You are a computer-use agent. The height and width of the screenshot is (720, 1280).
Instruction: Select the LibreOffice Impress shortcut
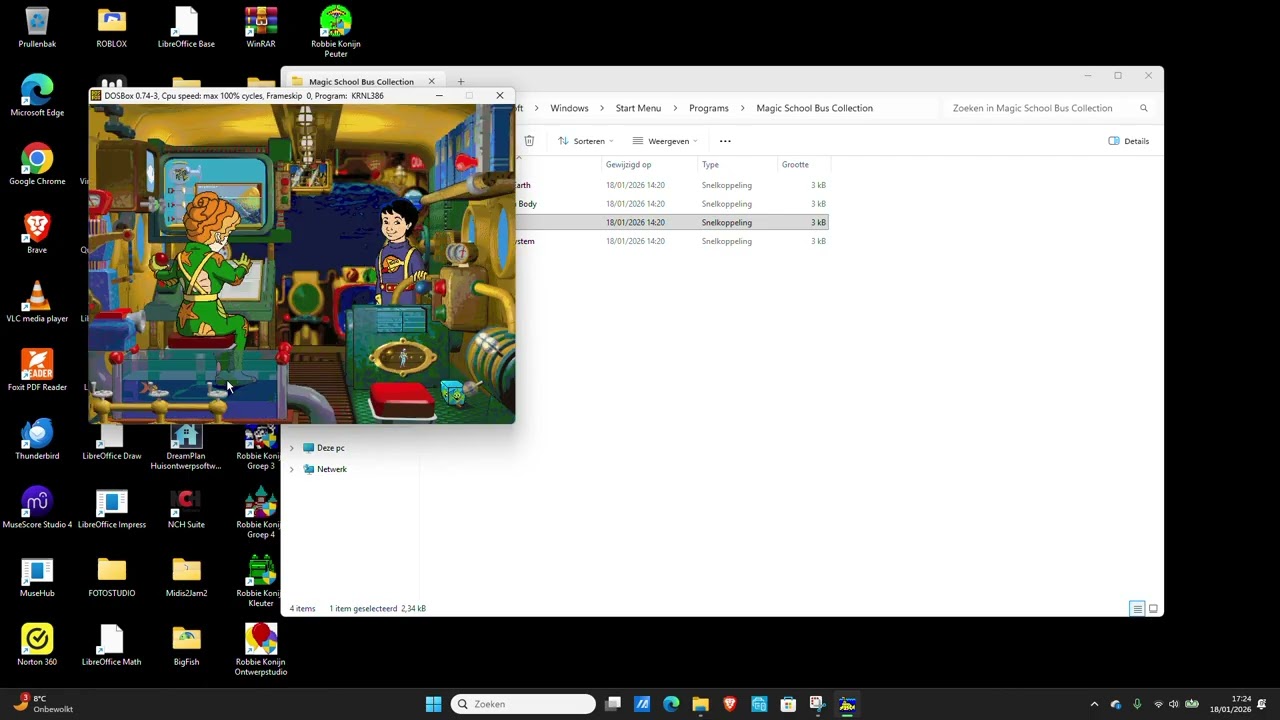point(112,510)
